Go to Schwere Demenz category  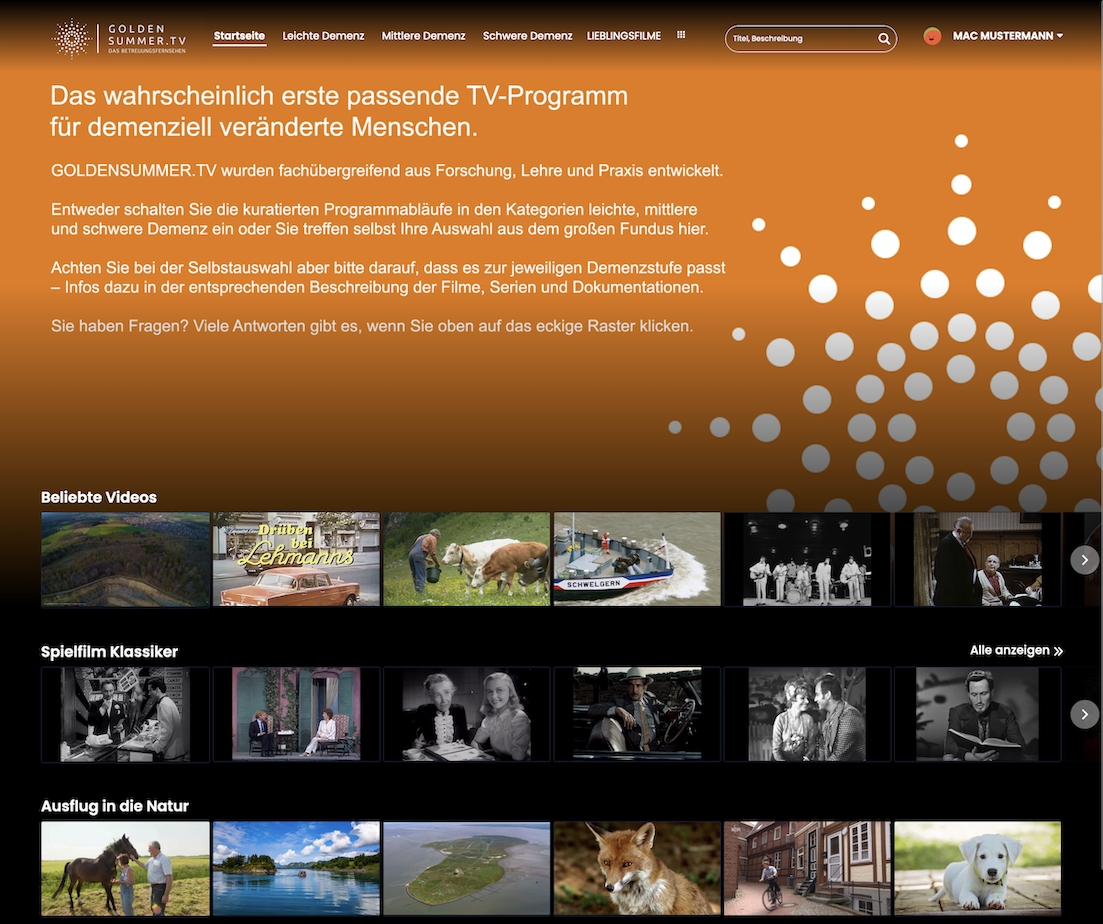pos(527,36)
